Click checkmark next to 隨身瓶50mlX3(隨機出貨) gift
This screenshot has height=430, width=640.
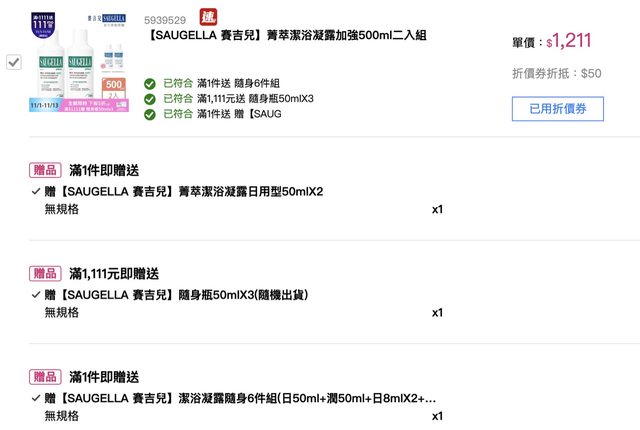(x=36, y=294)
